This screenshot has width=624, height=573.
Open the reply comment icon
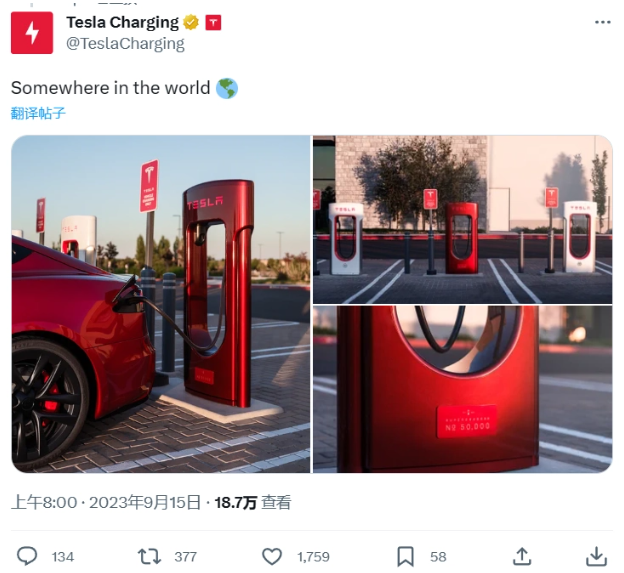click(27, 556)
